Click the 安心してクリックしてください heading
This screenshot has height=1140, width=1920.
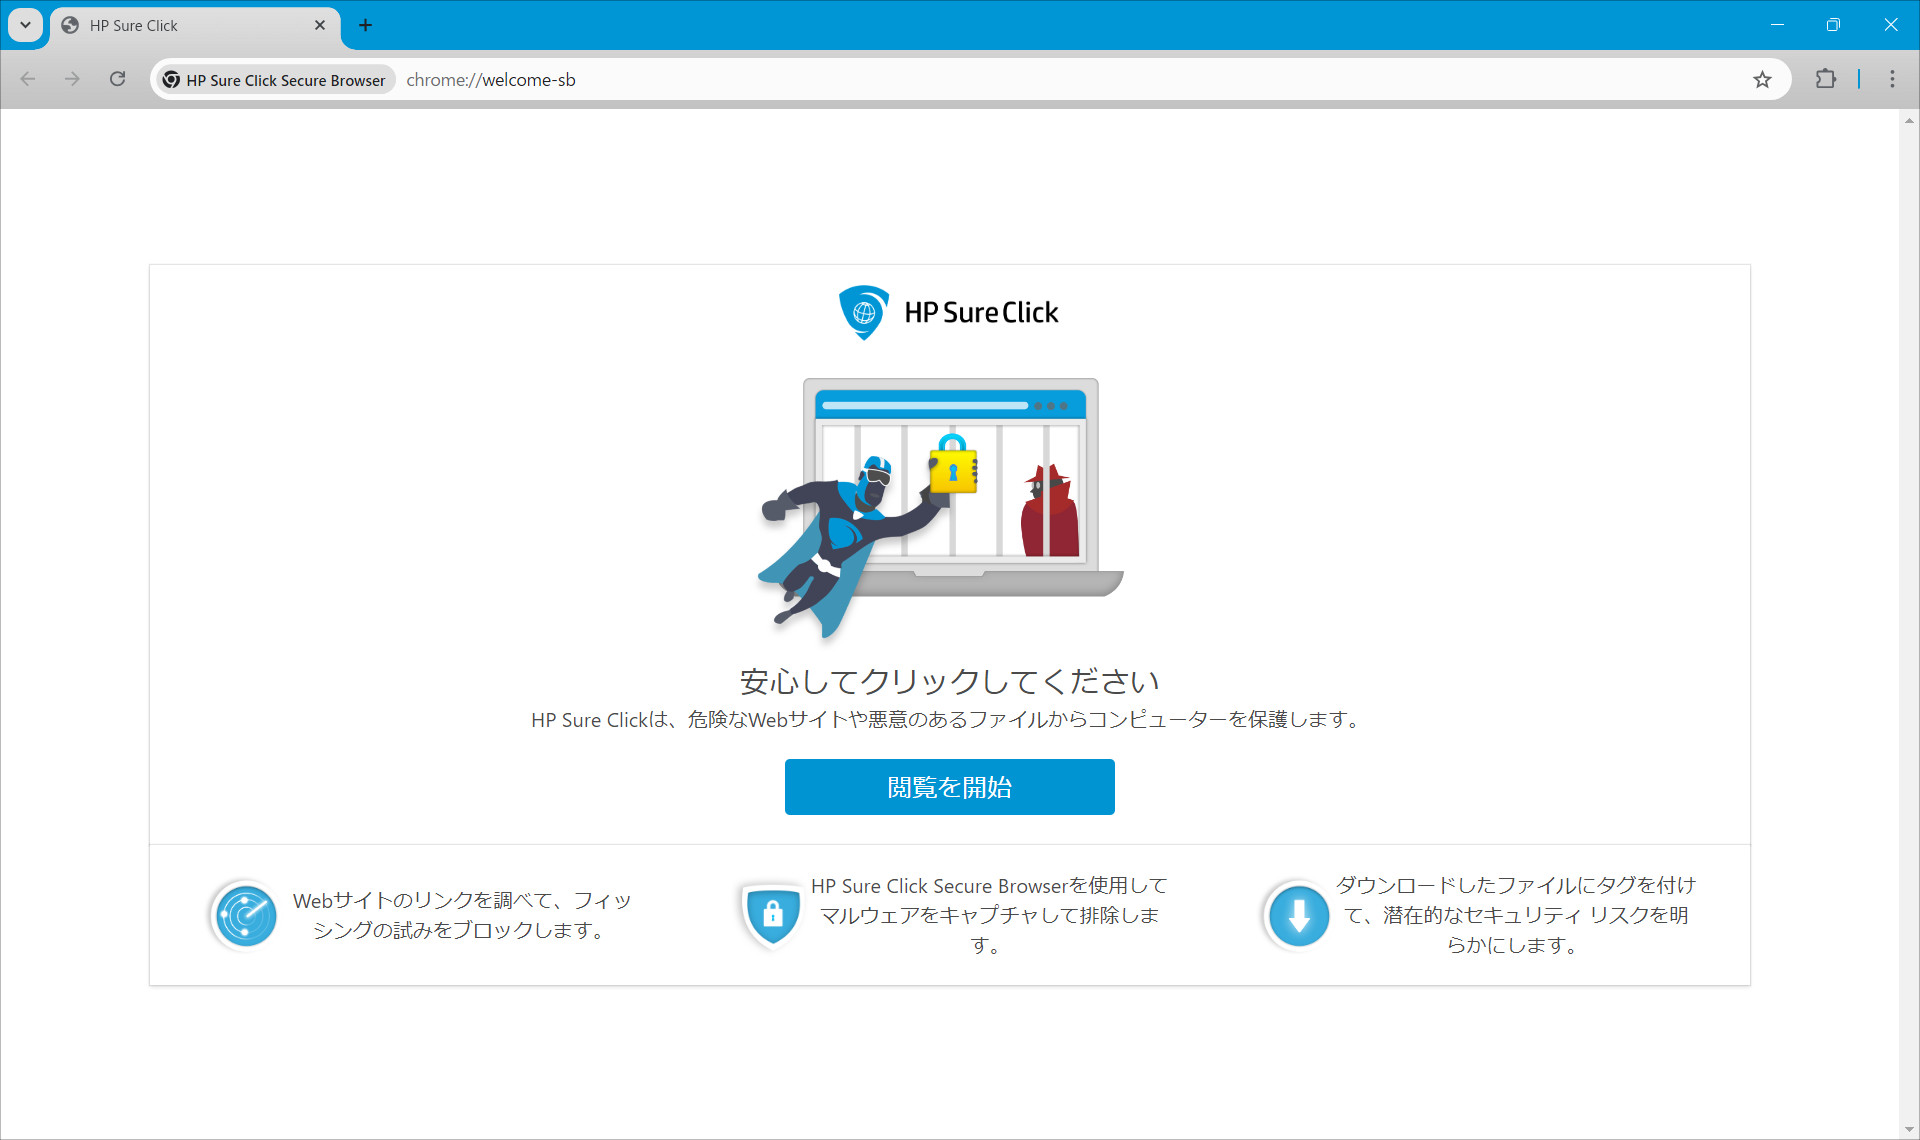949,681
